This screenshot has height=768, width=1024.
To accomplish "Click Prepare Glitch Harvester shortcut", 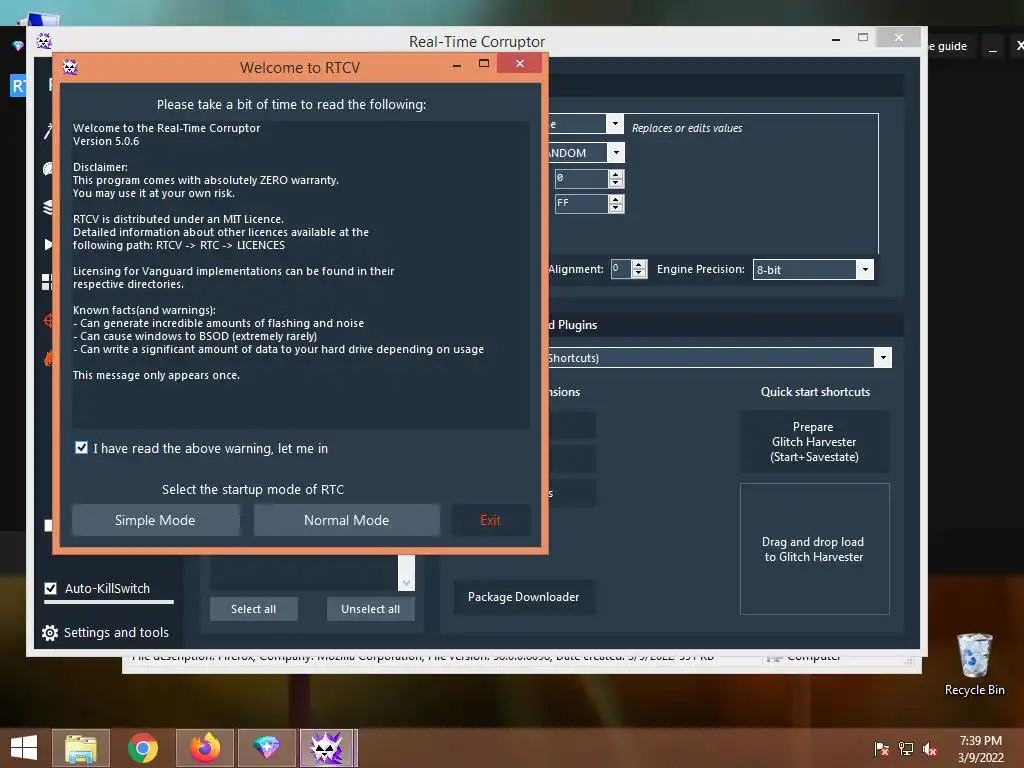I will 814,441.
